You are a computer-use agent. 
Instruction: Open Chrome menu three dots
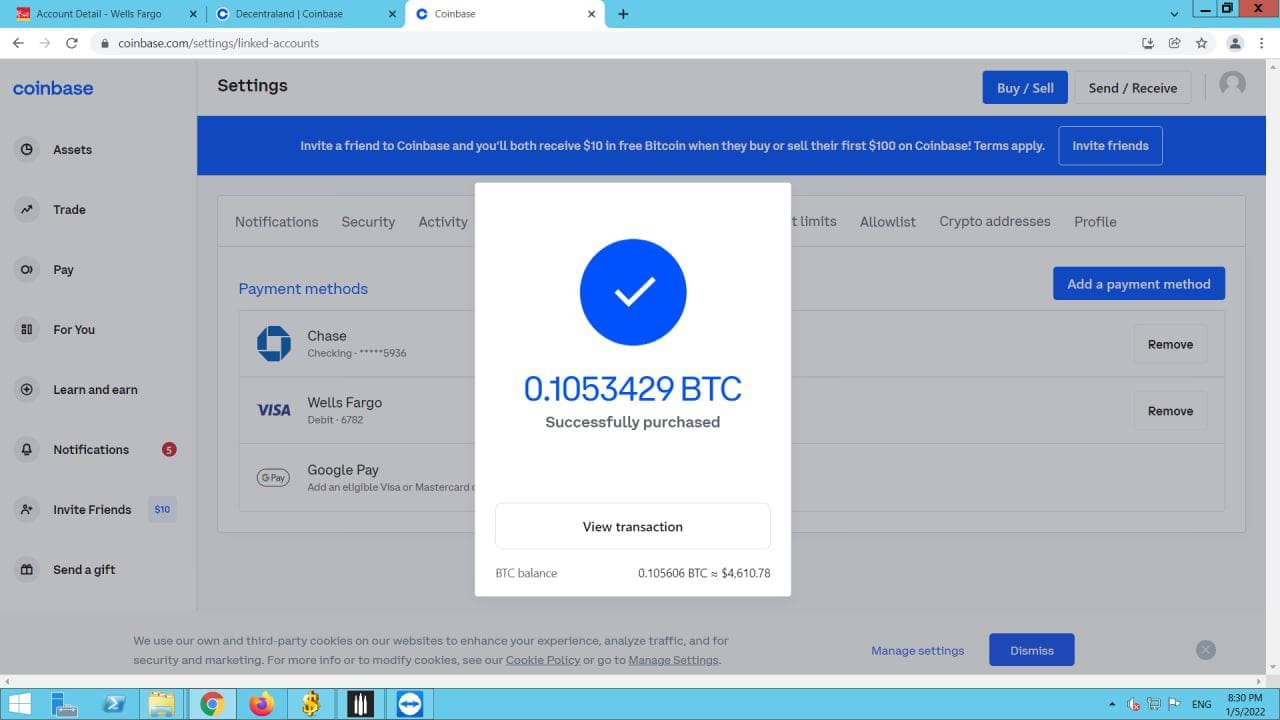(x=1262, y=43)
